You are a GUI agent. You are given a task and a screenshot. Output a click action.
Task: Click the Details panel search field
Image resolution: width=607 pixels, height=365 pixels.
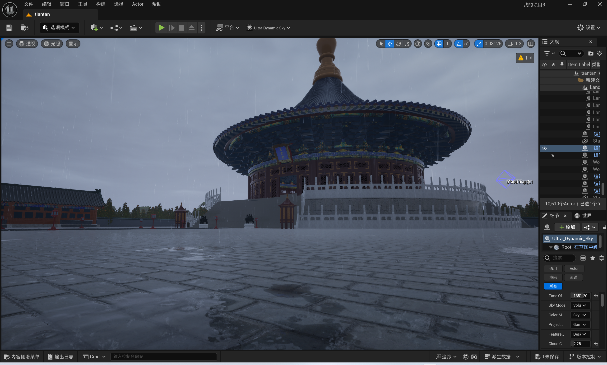point(559,258)
